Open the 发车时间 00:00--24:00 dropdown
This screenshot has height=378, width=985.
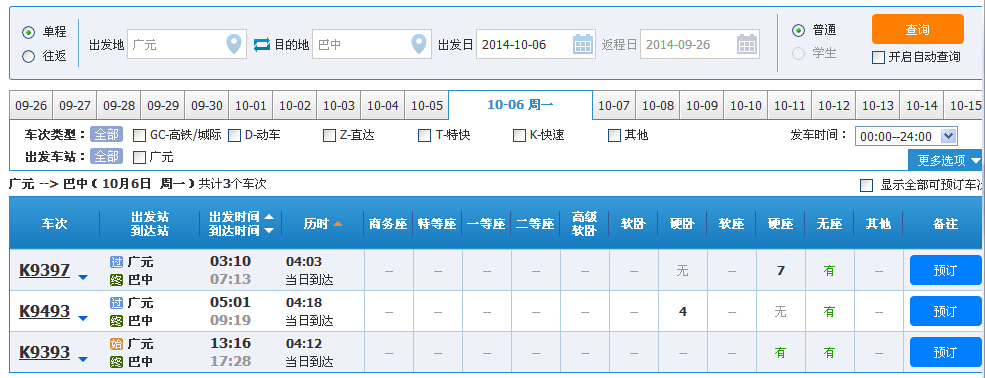click(x=906, y=136)
